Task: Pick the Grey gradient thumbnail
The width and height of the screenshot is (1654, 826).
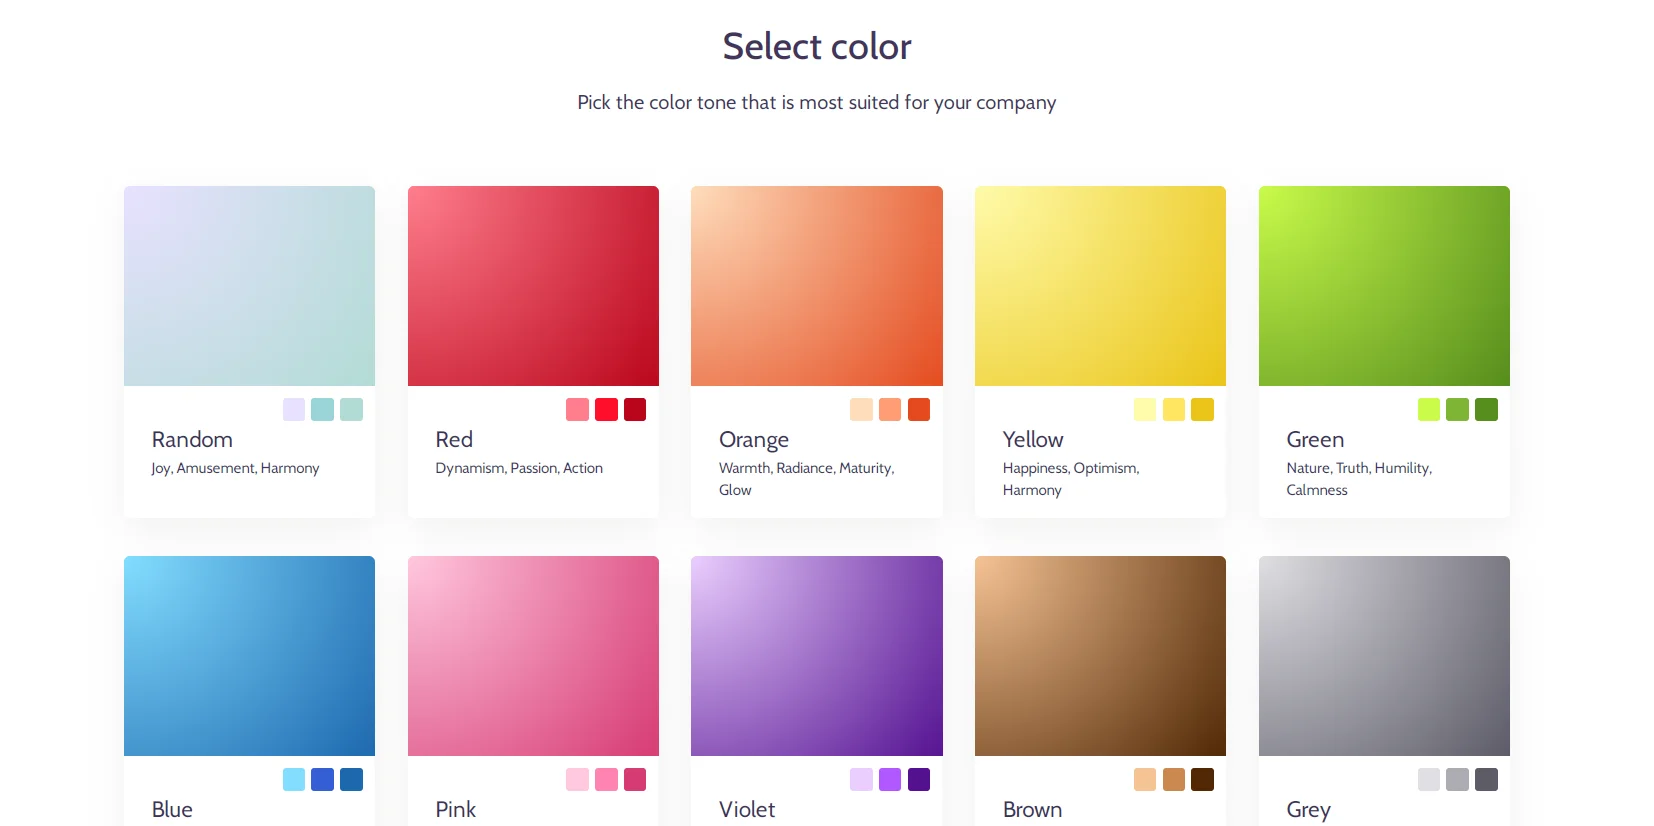Action: coord(1384,656)
